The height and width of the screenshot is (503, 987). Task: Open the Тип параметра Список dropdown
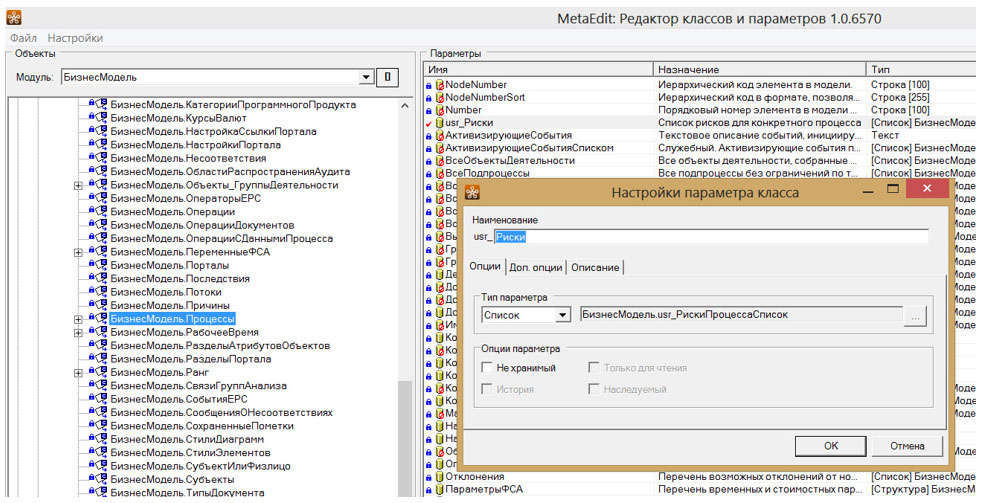coord(562,315)
